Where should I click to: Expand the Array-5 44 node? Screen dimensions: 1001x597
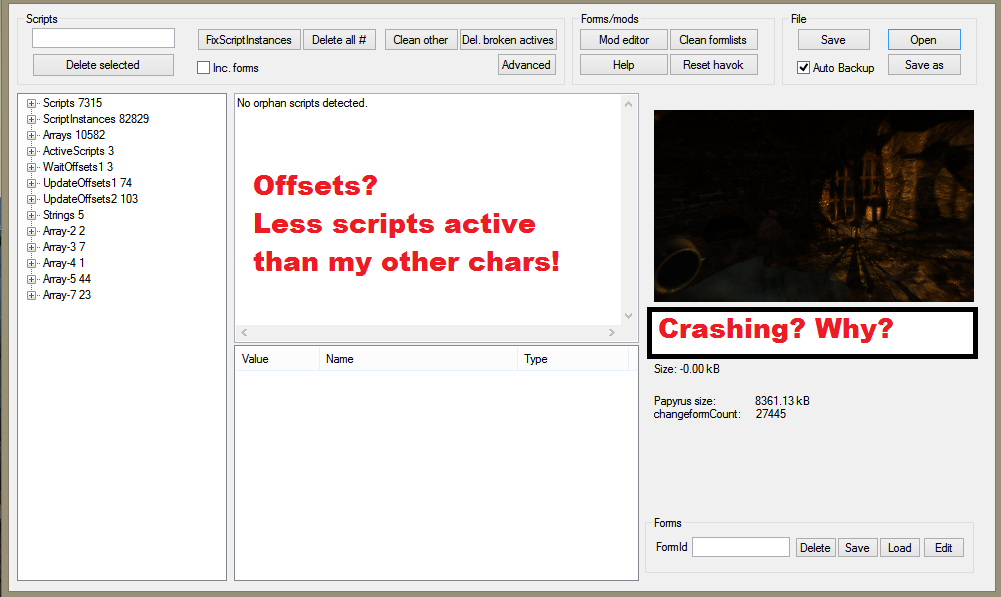pyautogui.click(x=31, y=279)
